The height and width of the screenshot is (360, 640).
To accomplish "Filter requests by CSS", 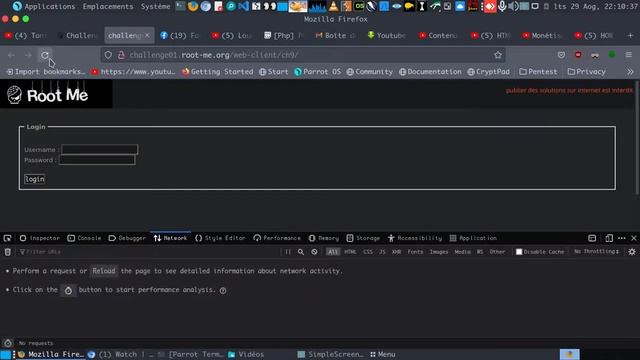I will coord(368,252).
